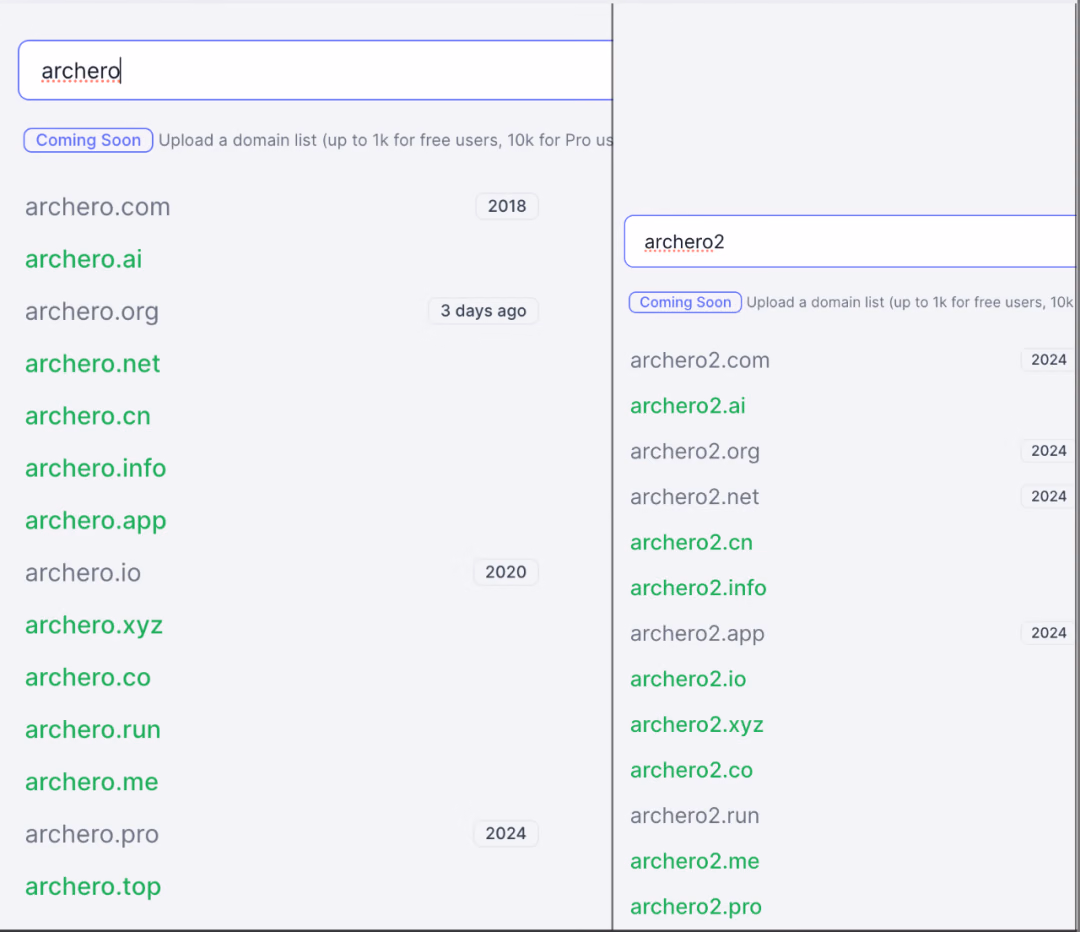The width and height of the screenshot is (1080, 932).
Task: Select archero2.com in the right results
Action: pyautogui.click(x=700, y=360)
